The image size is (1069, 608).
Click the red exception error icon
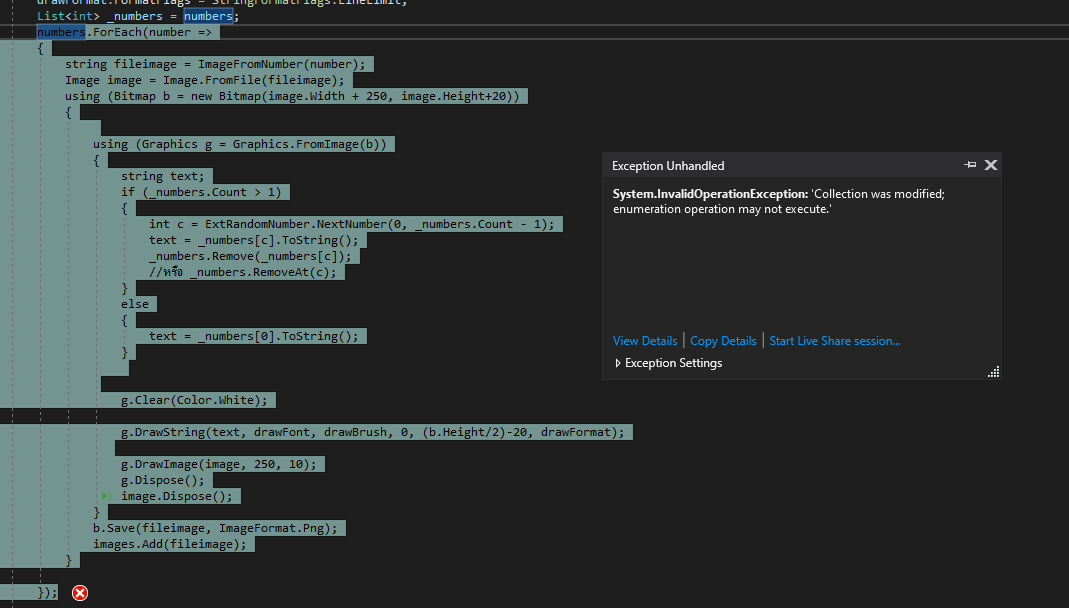pos(80,593)
